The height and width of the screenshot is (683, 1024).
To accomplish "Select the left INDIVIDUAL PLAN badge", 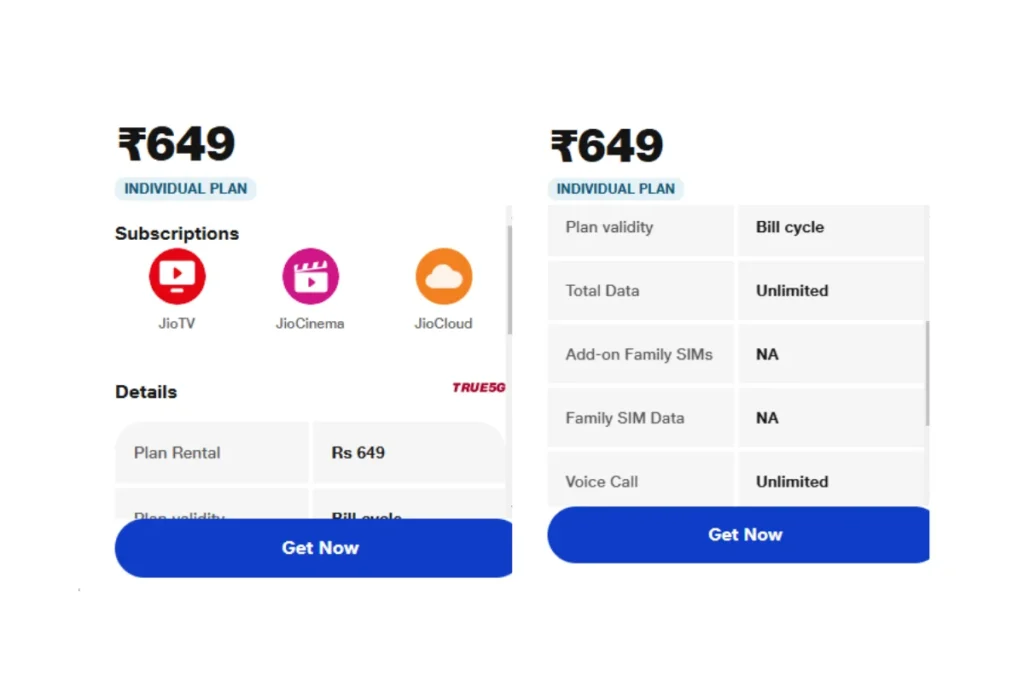I will [185, 189].
